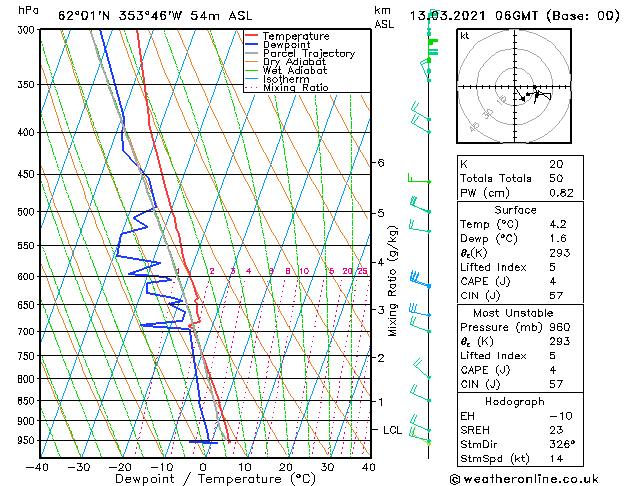This screenshot has height=486, width=629.
Task: Click the km ASL axis header
Action: (x=384, y=17)
